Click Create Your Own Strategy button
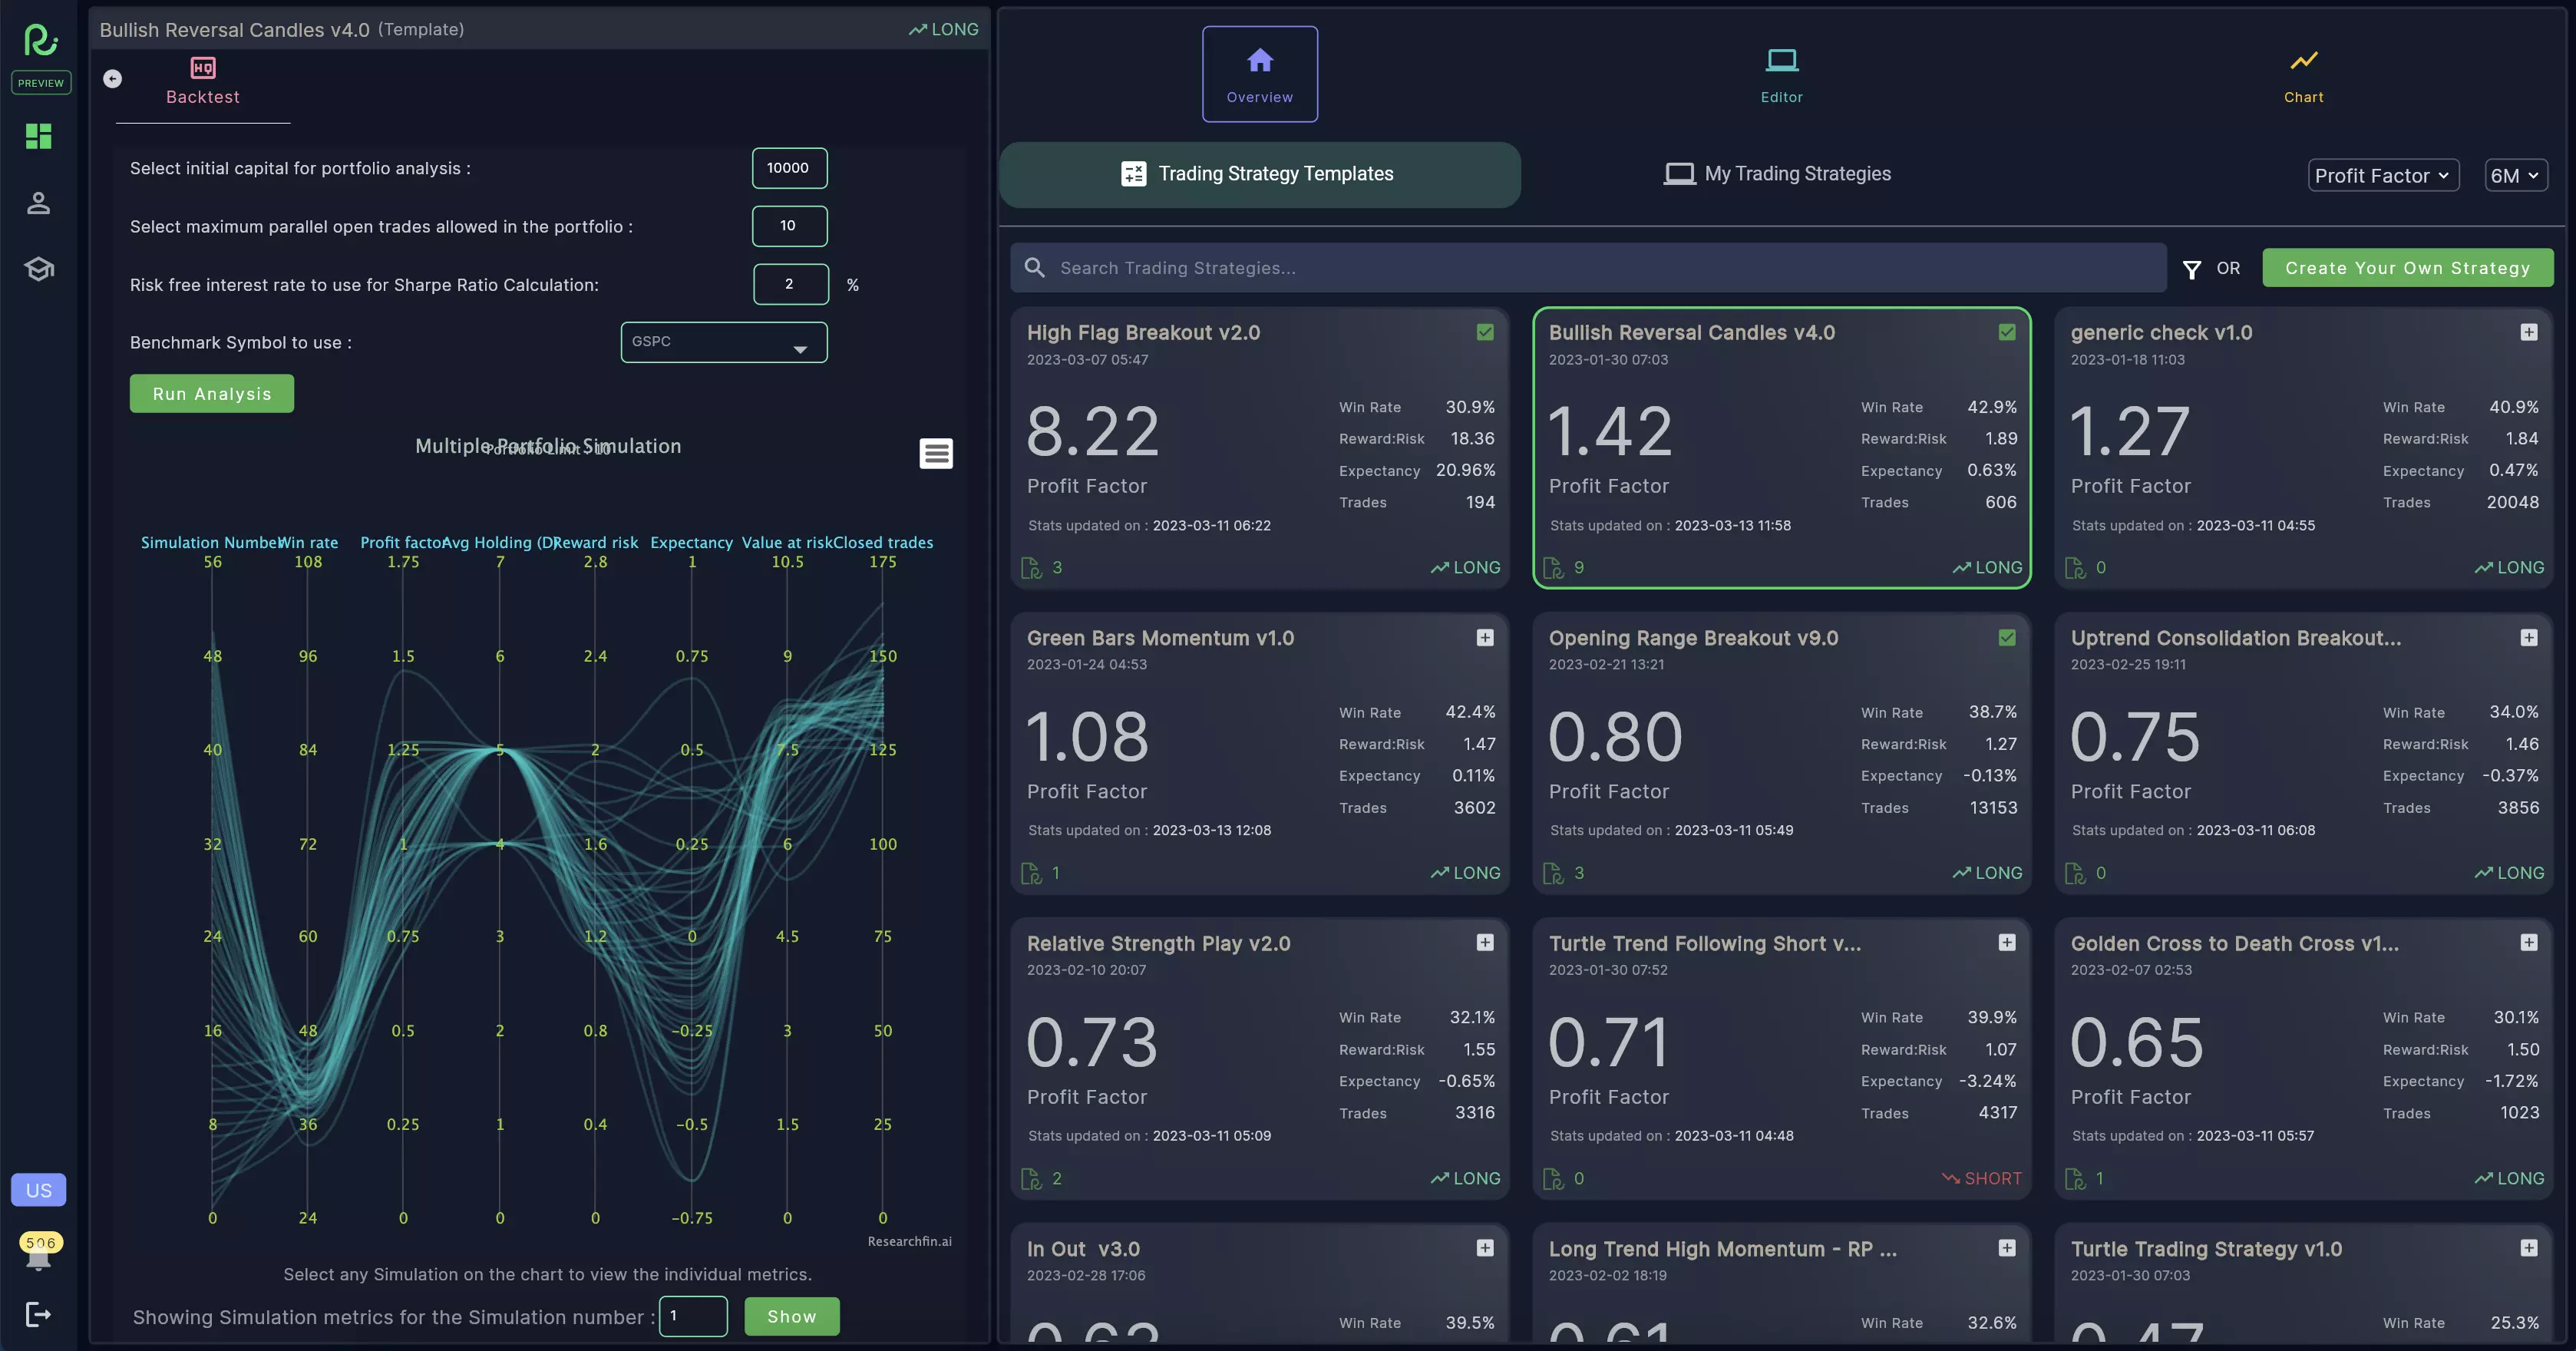Image resolution: width=2576 pixels, height=1351 pixels. click(x=2407, y=268)
